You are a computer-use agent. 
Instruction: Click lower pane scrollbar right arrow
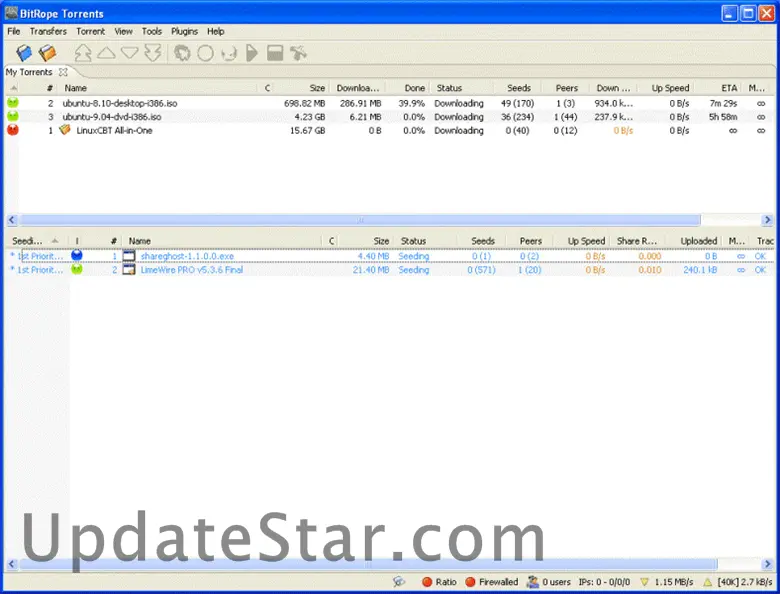(768, 564)
